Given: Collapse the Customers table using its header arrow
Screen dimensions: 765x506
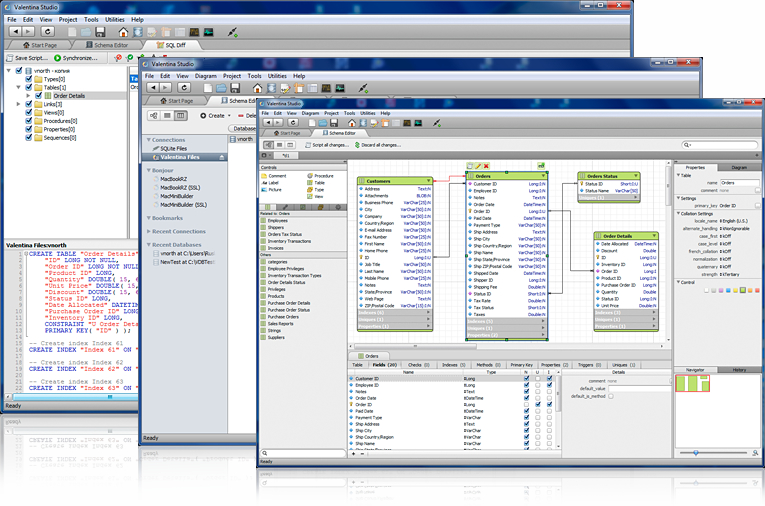Looking at the screenshot, I should coord(428,181).
